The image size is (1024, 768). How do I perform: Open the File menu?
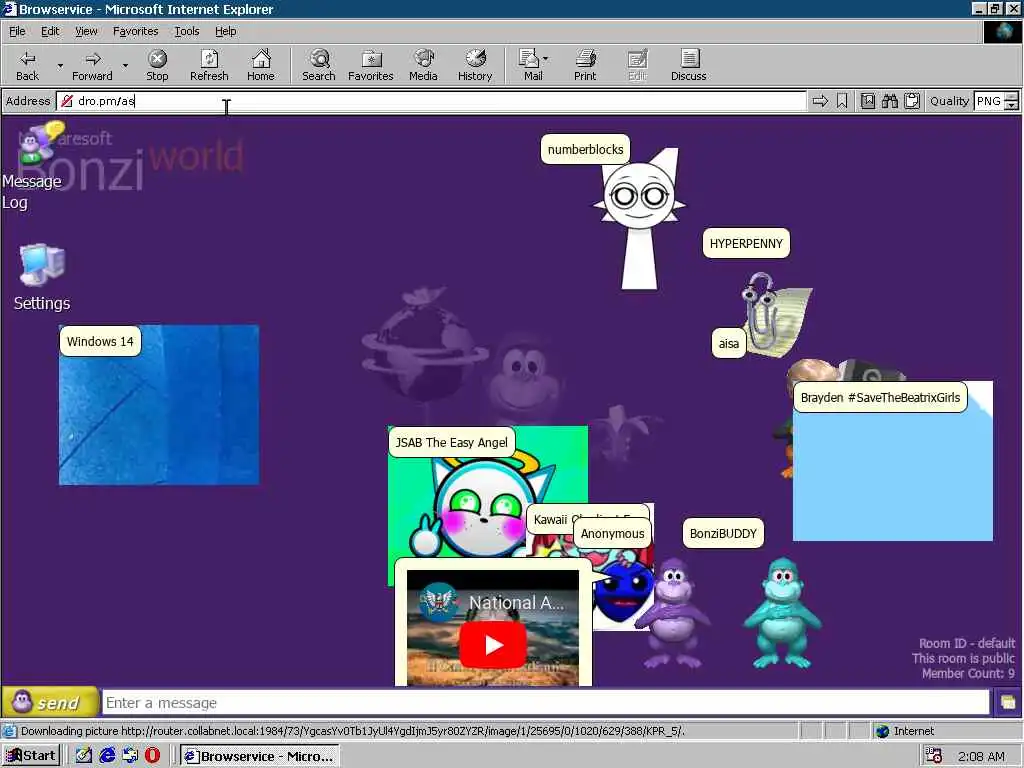[x=17, y=31]
